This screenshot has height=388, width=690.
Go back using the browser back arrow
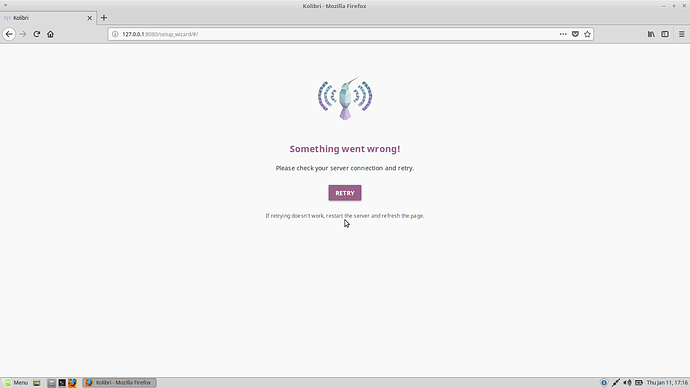pos(9,34)
